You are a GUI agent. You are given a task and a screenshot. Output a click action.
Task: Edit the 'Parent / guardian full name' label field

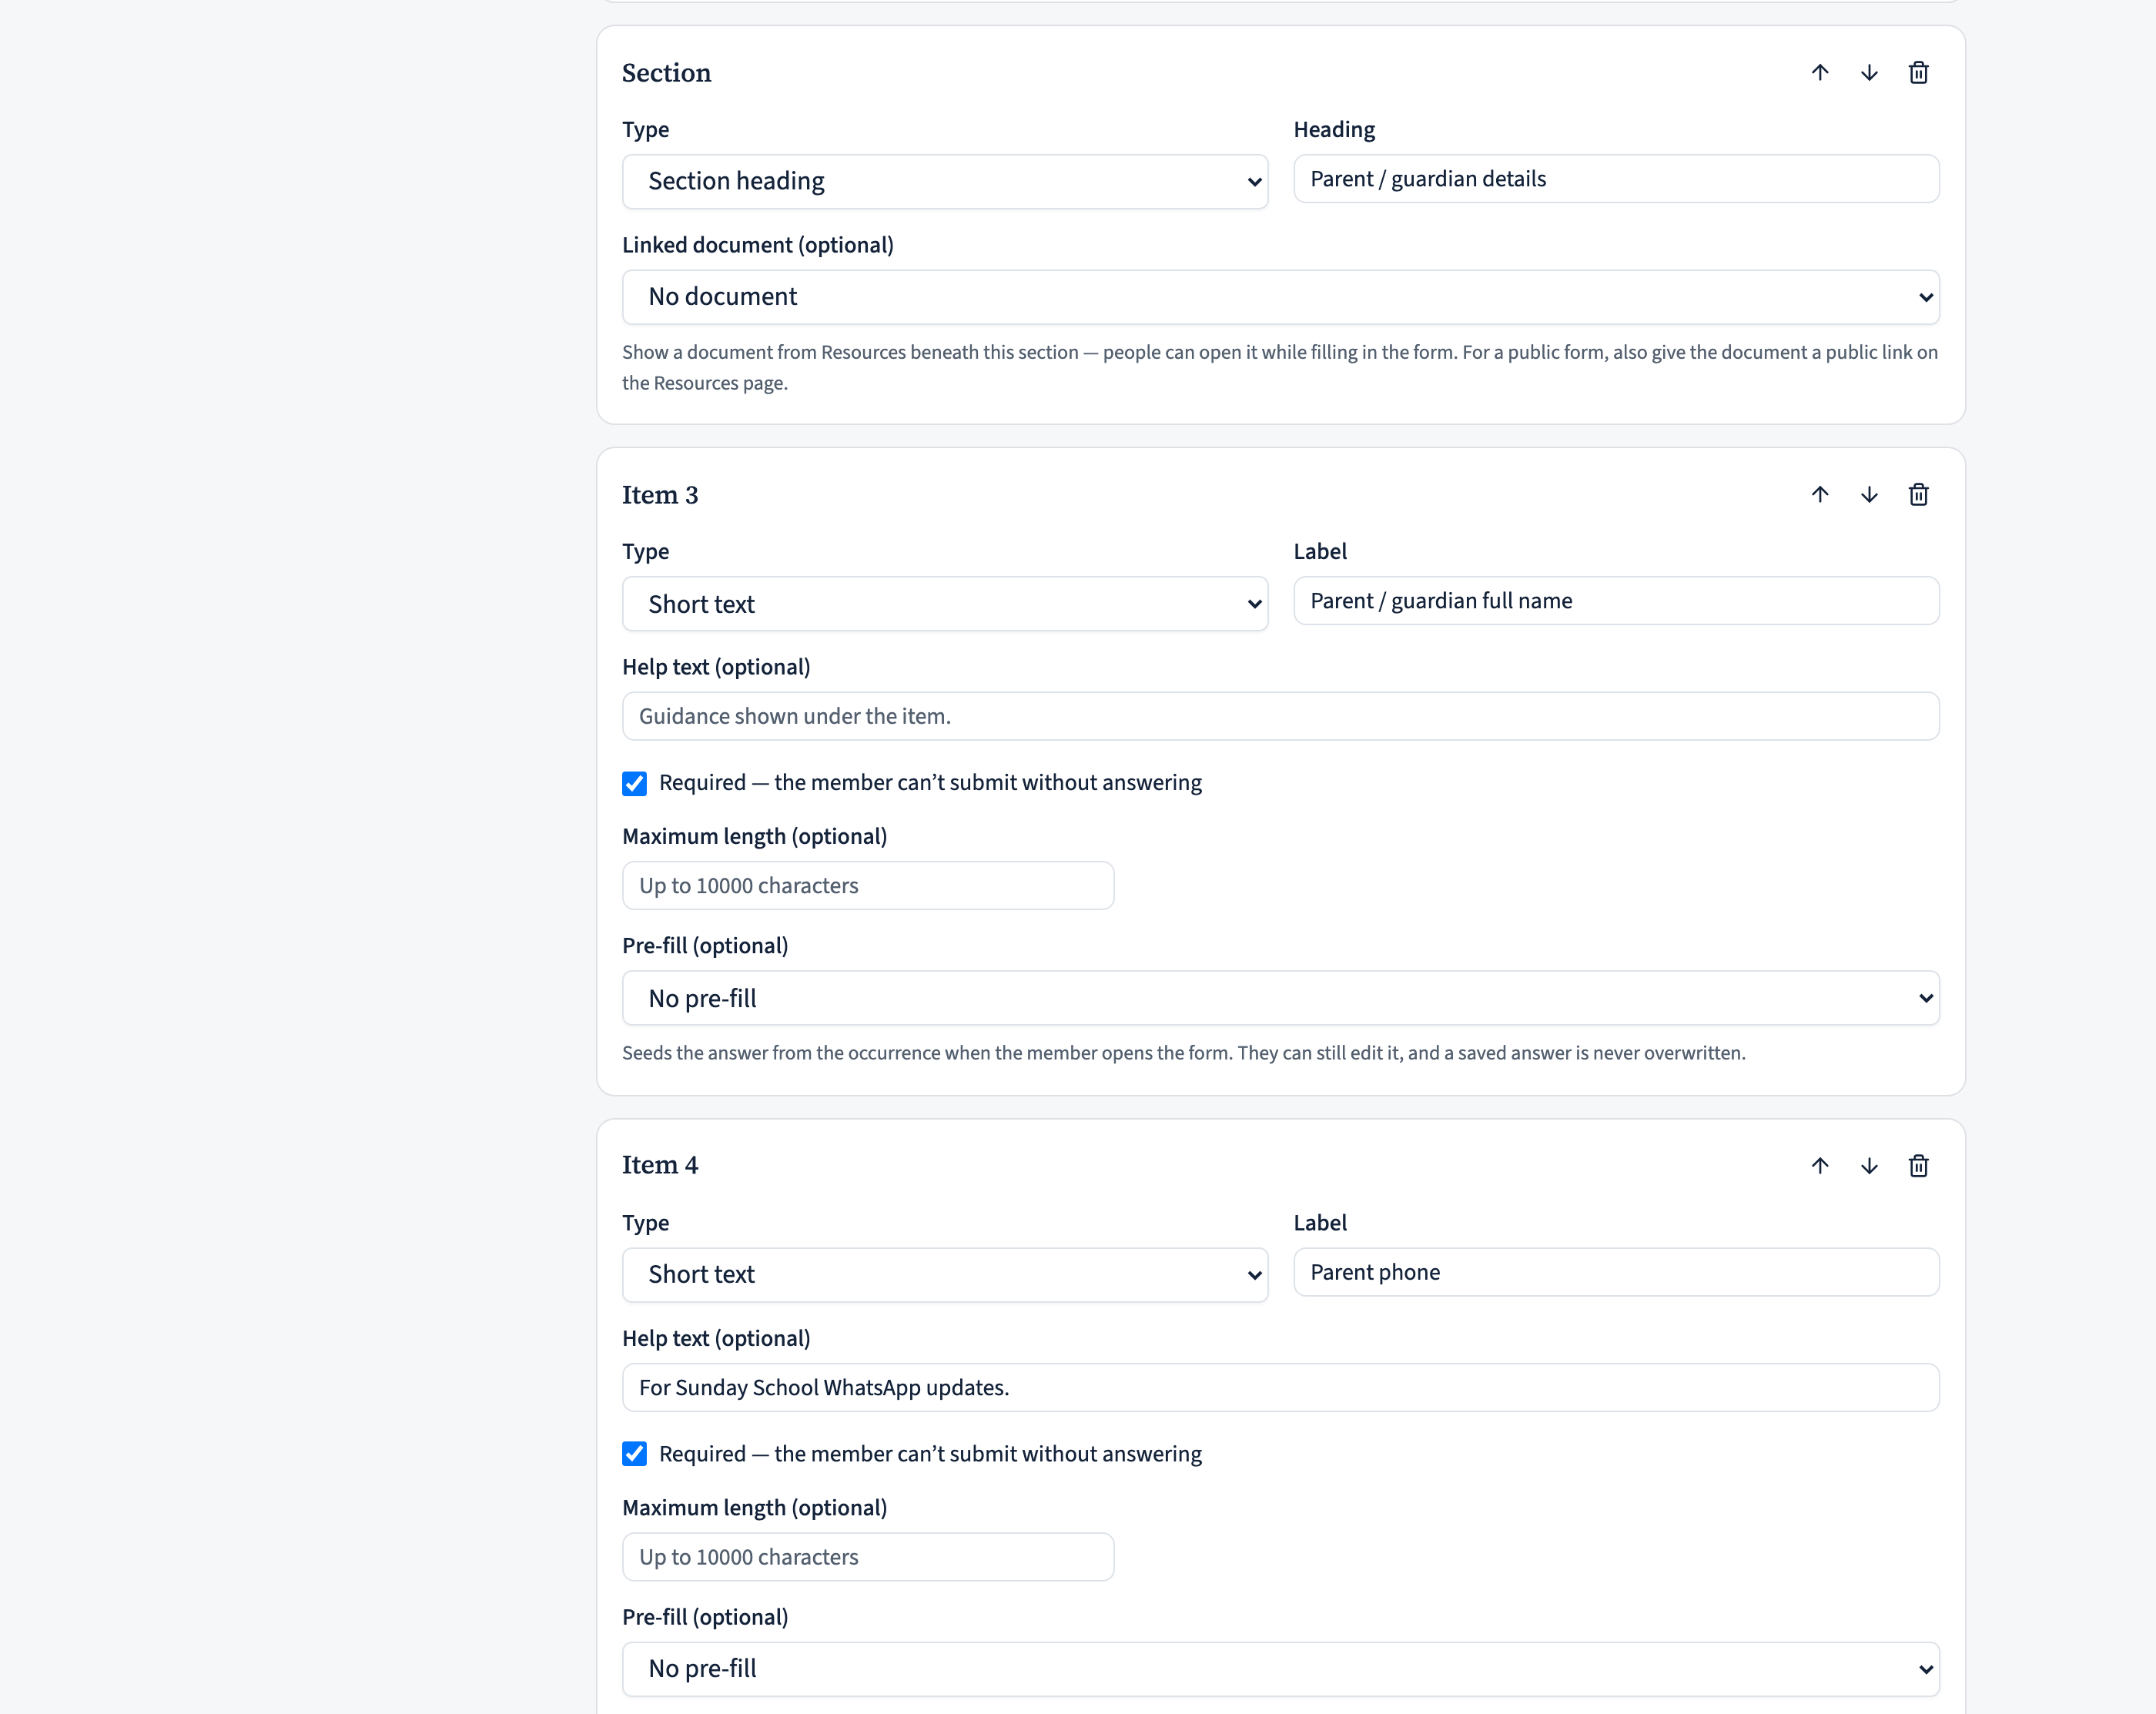pos(1616,601)
